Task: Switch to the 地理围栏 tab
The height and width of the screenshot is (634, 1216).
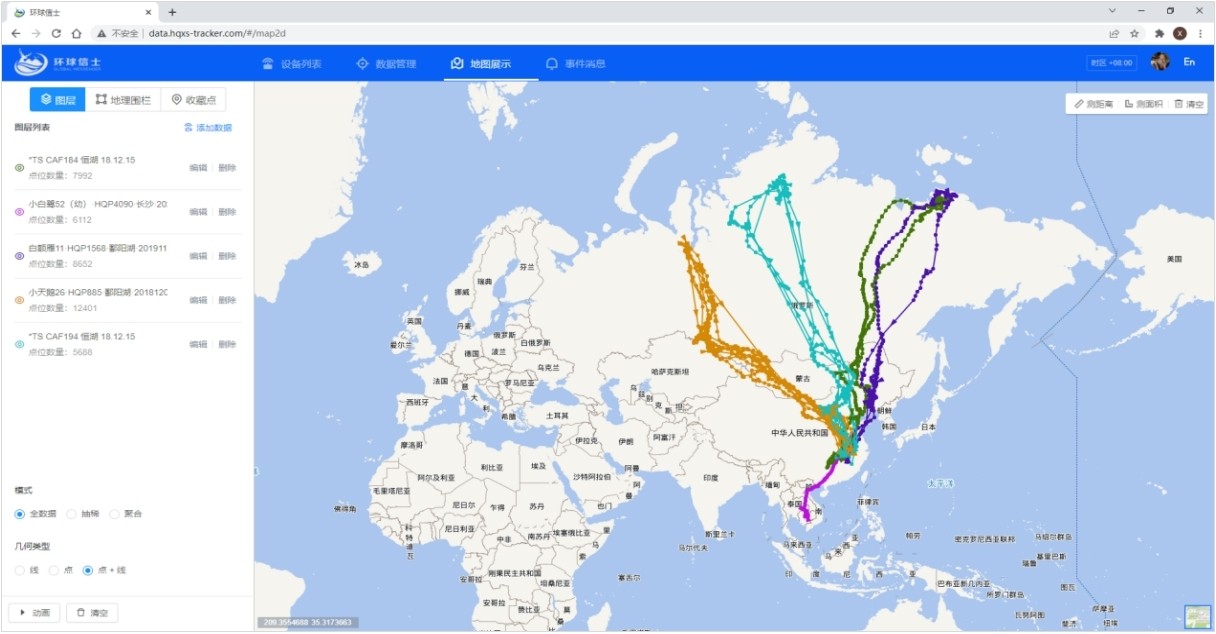Action: point(123,100)
